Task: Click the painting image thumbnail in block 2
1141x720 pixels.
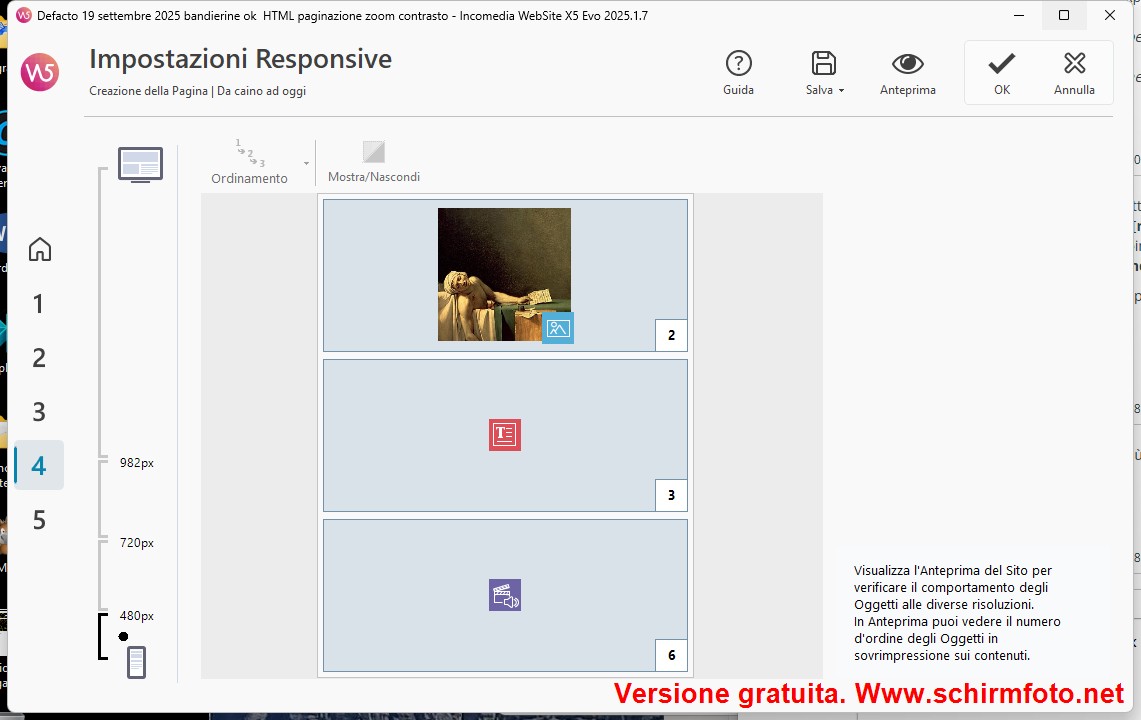Action: coord(504,273)
